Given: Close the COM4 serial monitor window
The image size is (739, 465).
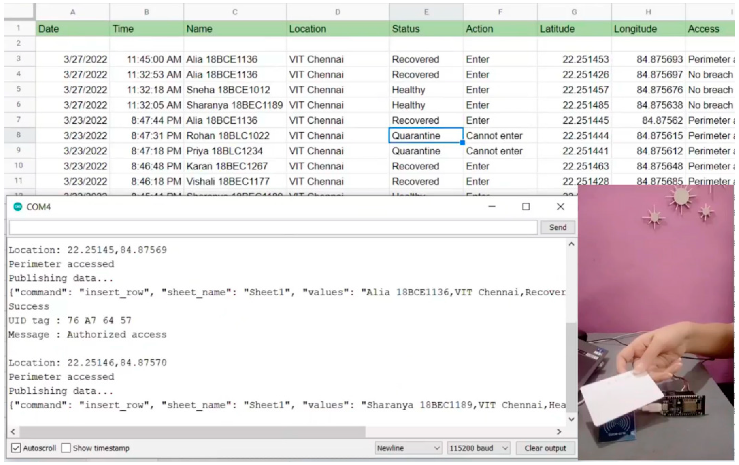Looking at the screenshot, I should [x=561, y=206].
